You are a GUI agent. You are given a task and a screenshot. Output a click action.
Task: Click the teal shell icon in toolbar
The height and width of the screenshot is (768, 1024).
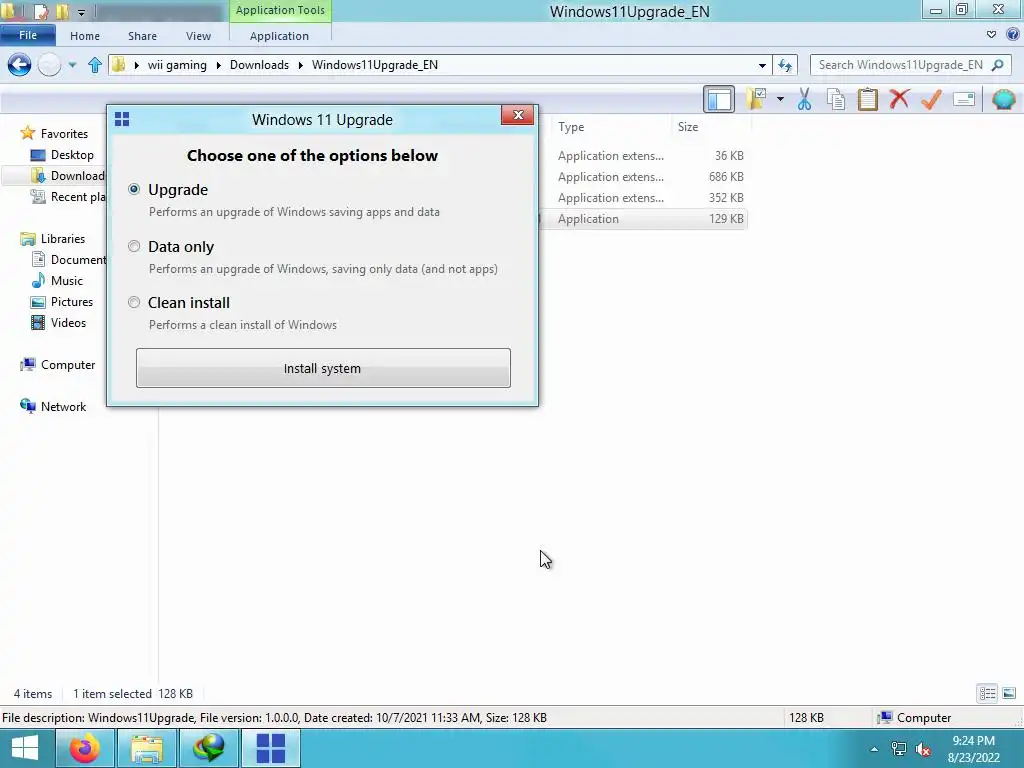pyautogui.click(x=1004, y=99)
